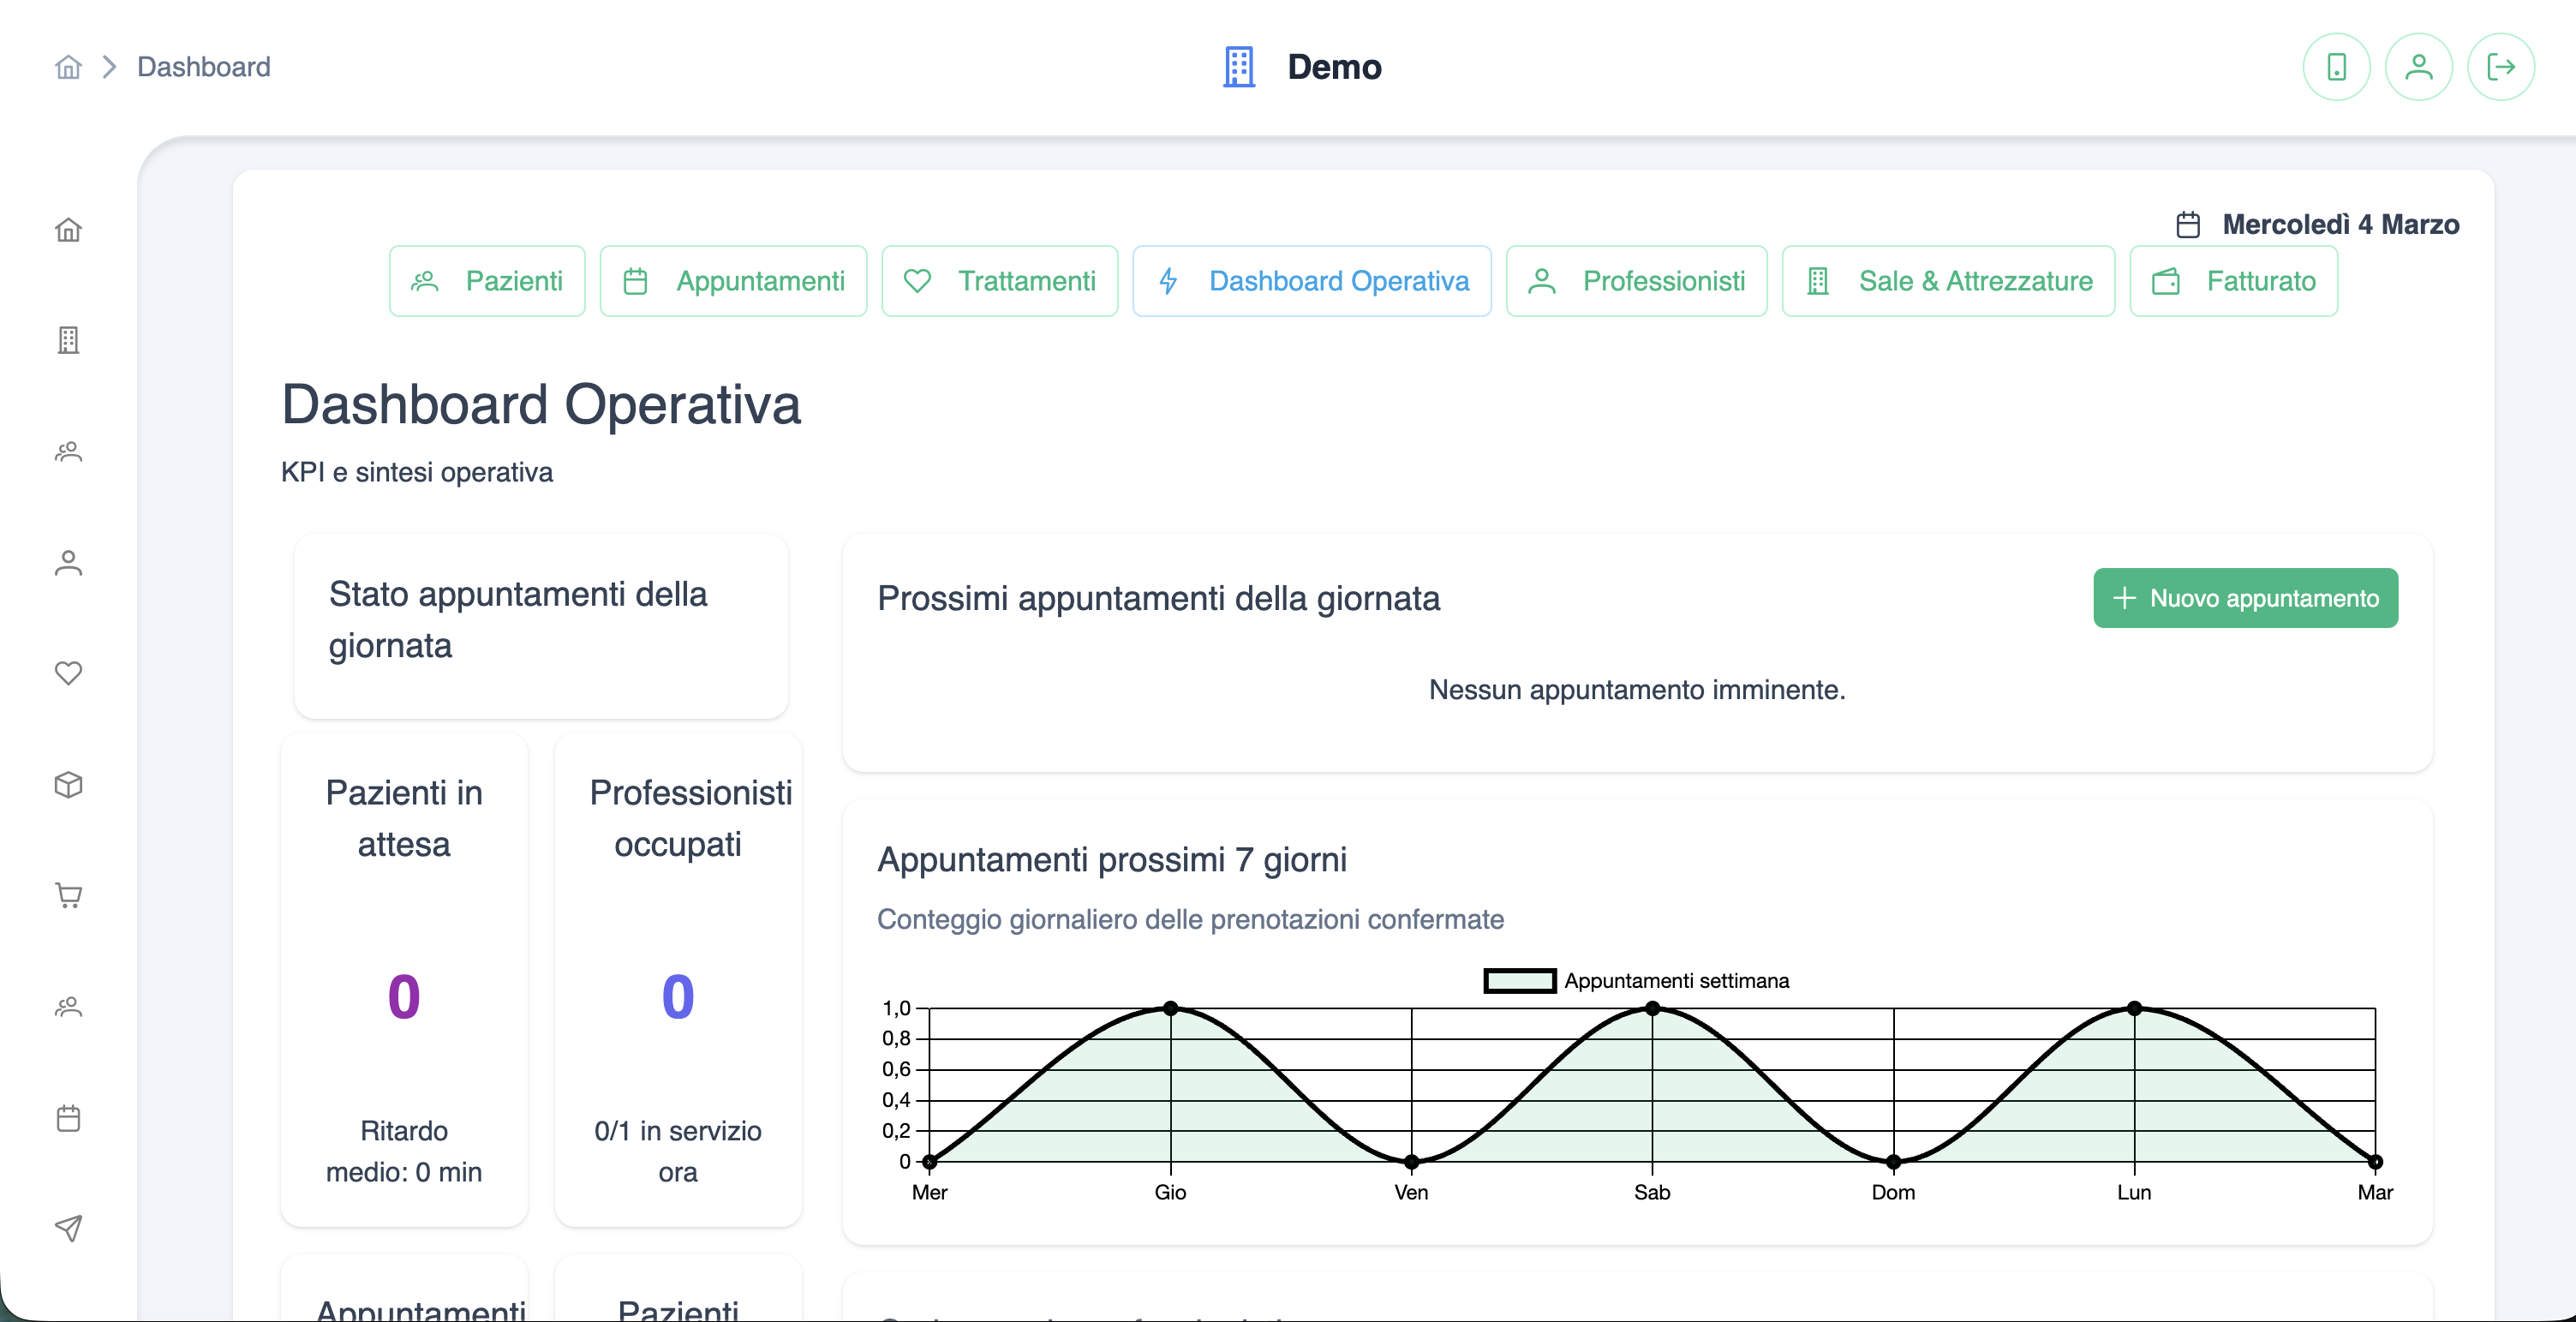Click the Dashboard breadcrumb link
Screen dimensions: 2576x1322
[204, 67]
